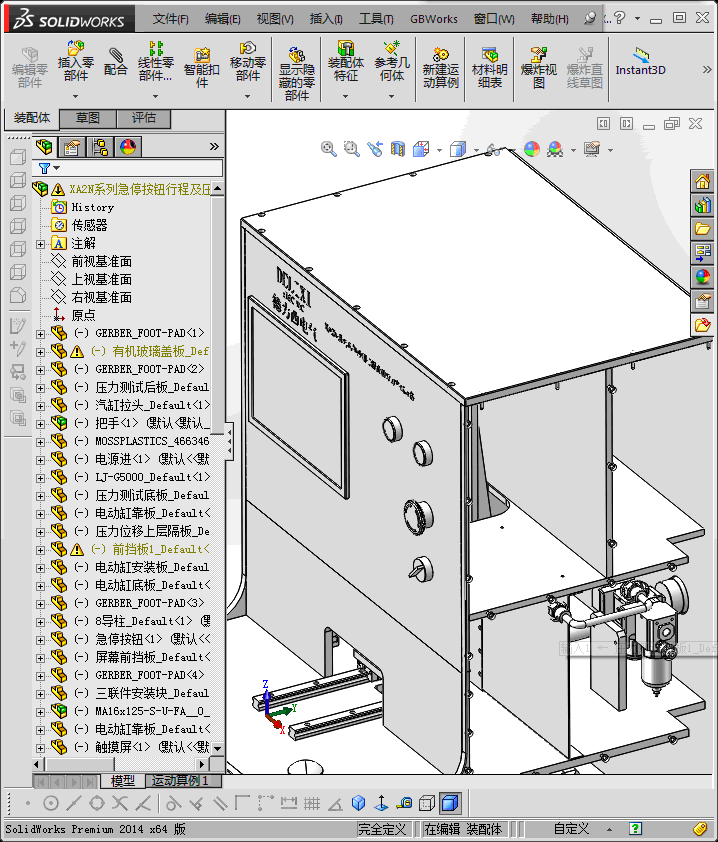Click Apply Scene icon
The height and width of the screenshot is (842, 718).
coord(555,149)
